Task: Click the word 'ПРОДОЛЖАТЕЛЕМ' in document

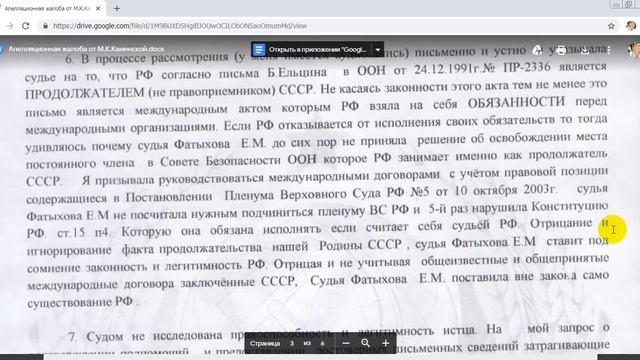Action: click(84, 93)
